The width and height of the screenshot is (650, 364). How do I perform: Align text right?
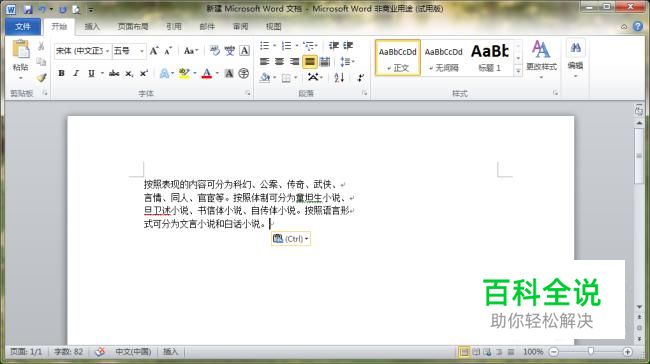click(x=294, y=62)
